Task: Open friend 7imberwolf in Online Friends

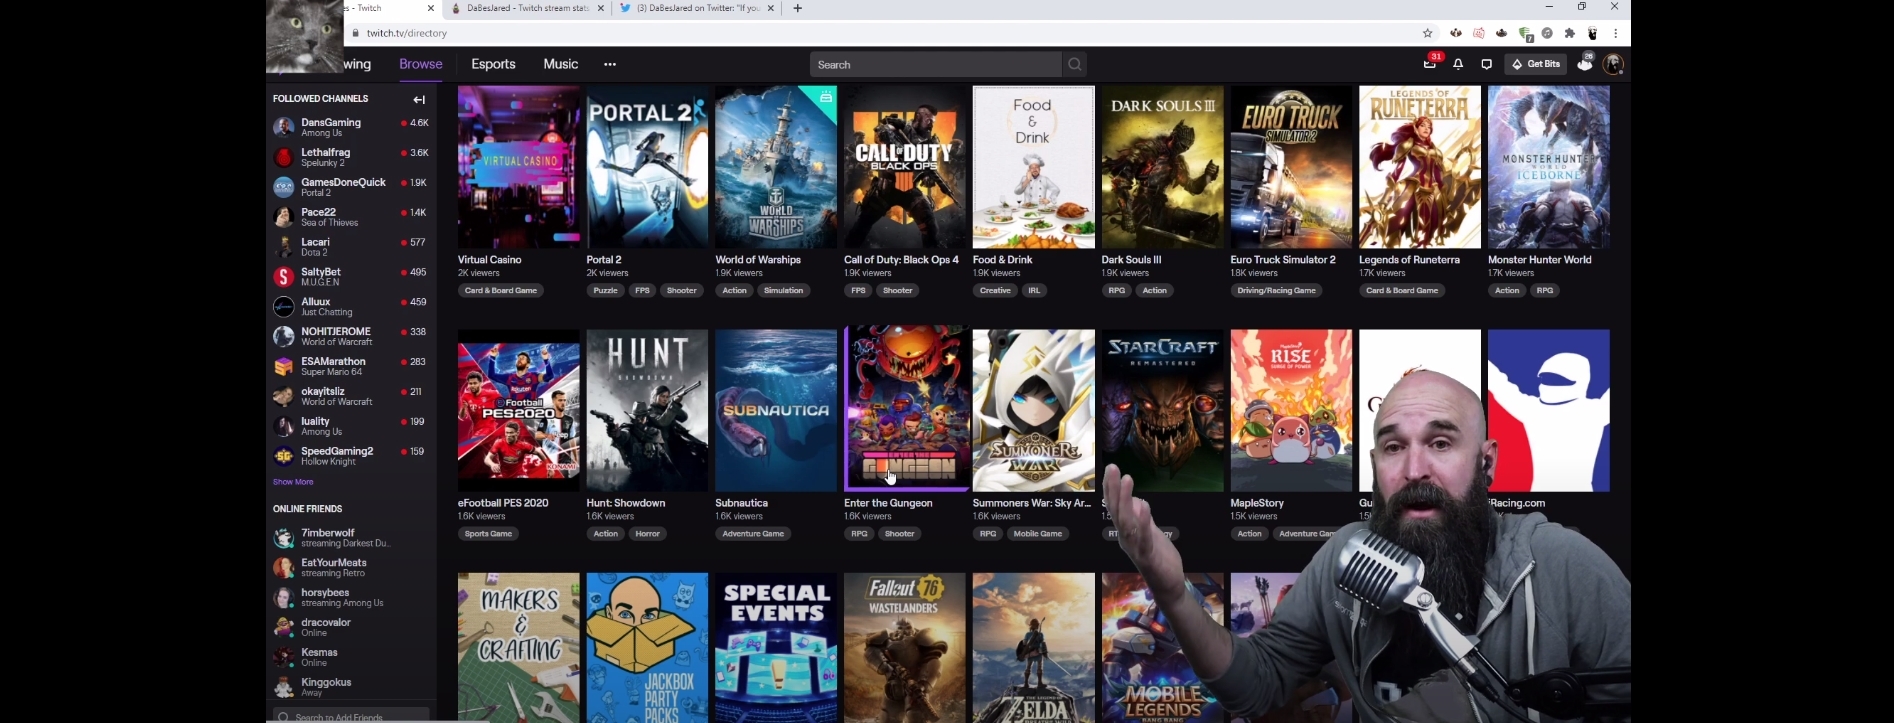Action: pos(351,538)
